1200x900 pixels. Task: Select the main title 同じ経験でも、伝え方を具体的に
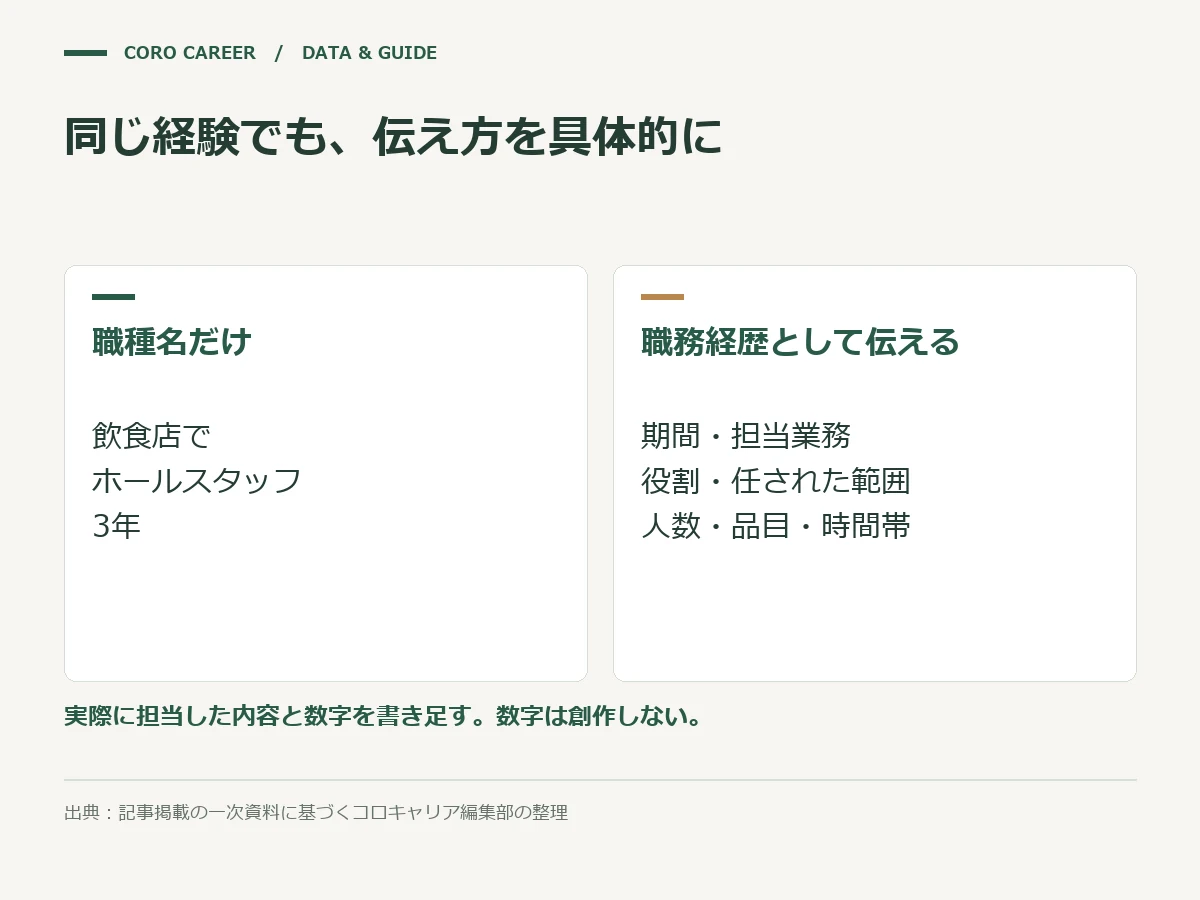[x=393, y=137]
